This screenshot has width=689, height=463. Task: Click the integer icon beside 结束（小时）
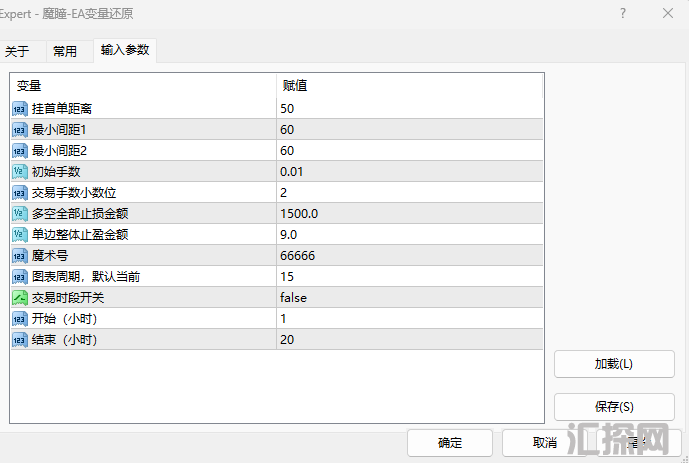20,340
